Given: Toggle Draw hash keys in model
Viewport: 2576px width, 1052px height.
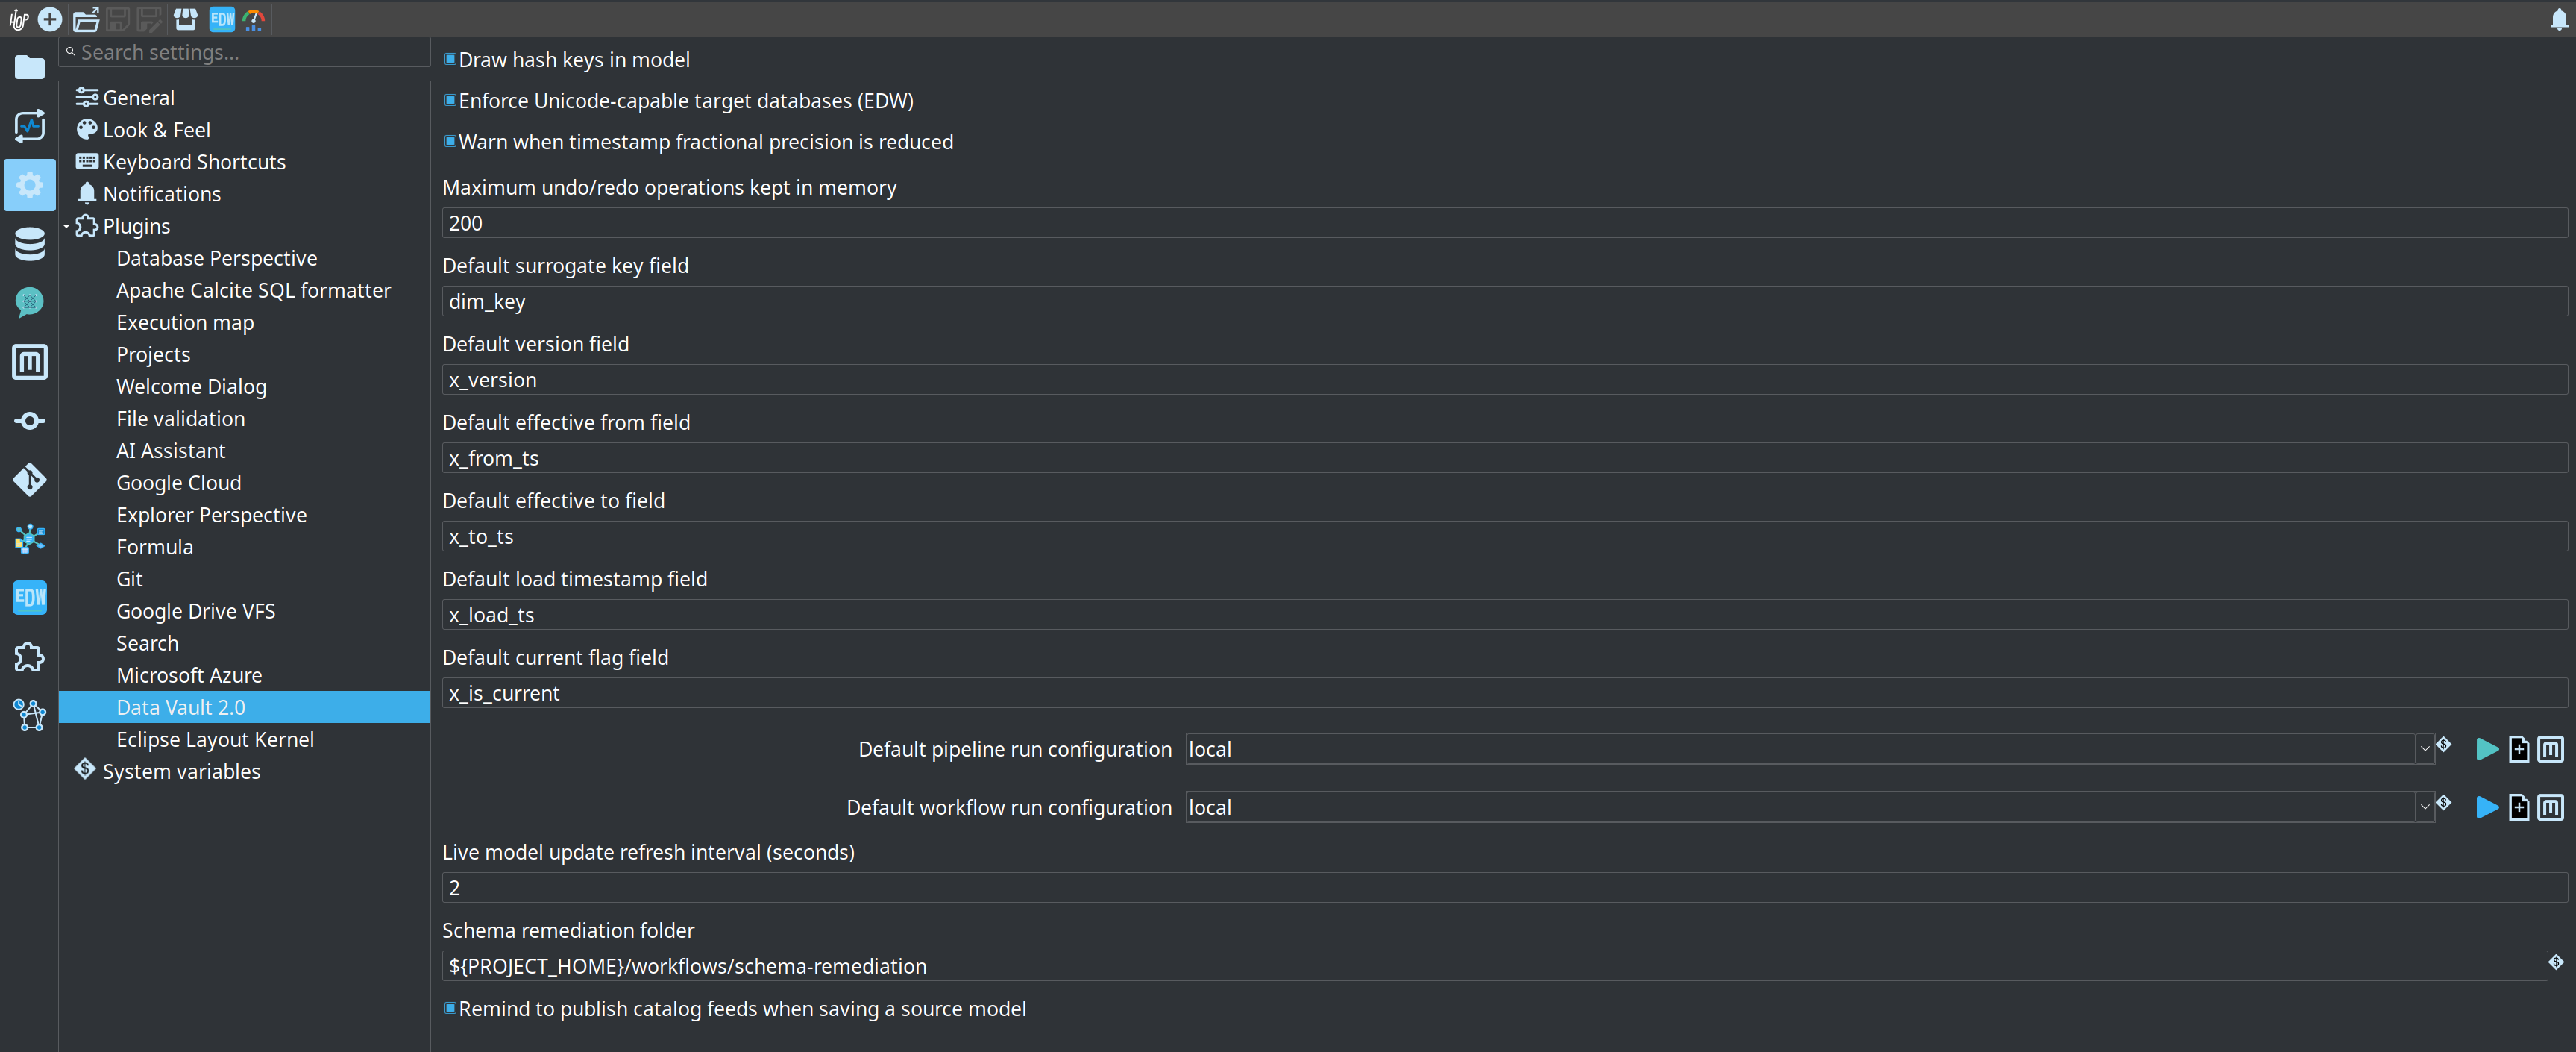Looking at the screenshot, I should click(x=450, y=60).
